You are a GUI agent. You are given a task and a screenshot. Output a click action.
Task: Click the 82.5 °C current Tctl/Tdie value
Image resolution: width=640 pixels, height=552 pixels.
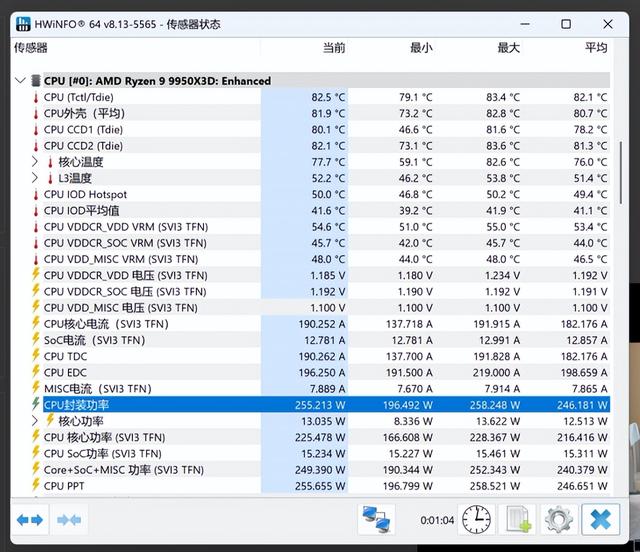[x=328, y=97]
